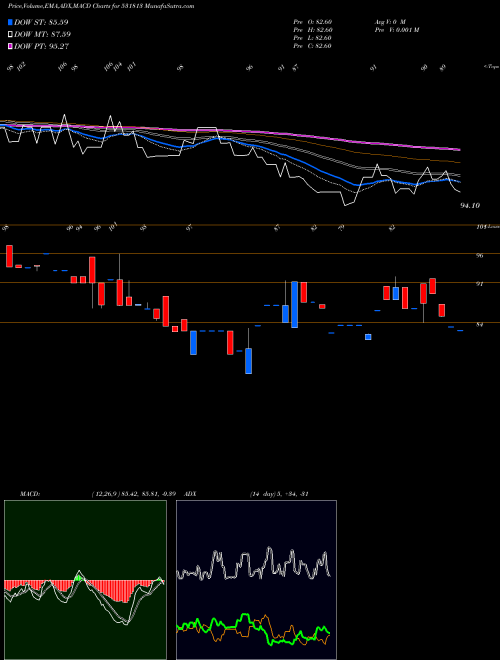Screen dimensions: 500x660
Task: Click the tall blue candlestick touching the 91 line
Action: (x=295, y=304)
